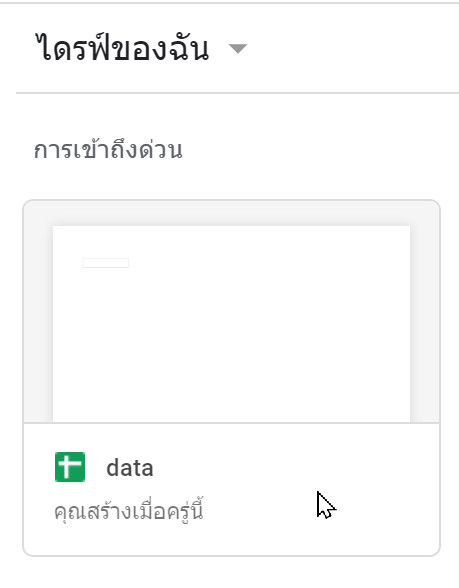The height and width of the screenshot is (588, 459).
Task: Click the คุณสร้างเมื่อครู่นี้ subtitle text
Action: click(129, 510)
